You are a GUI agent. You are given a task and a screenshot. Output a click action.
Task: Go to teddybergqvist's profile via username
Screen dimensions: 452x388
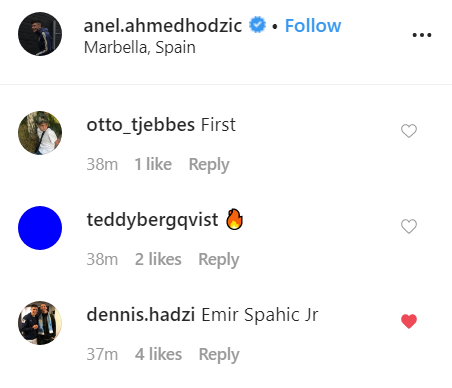tap(152, 220)
